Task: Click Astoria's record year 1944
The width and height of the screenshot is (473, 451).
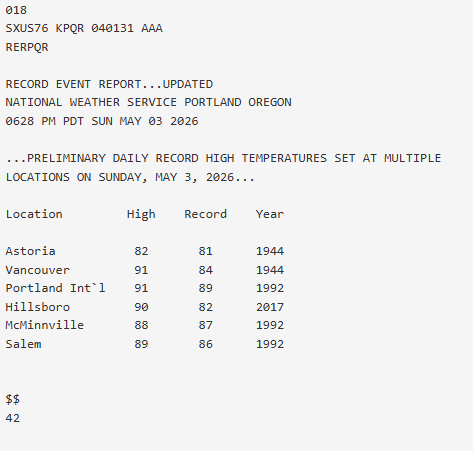Action: (x=270, y=251)
